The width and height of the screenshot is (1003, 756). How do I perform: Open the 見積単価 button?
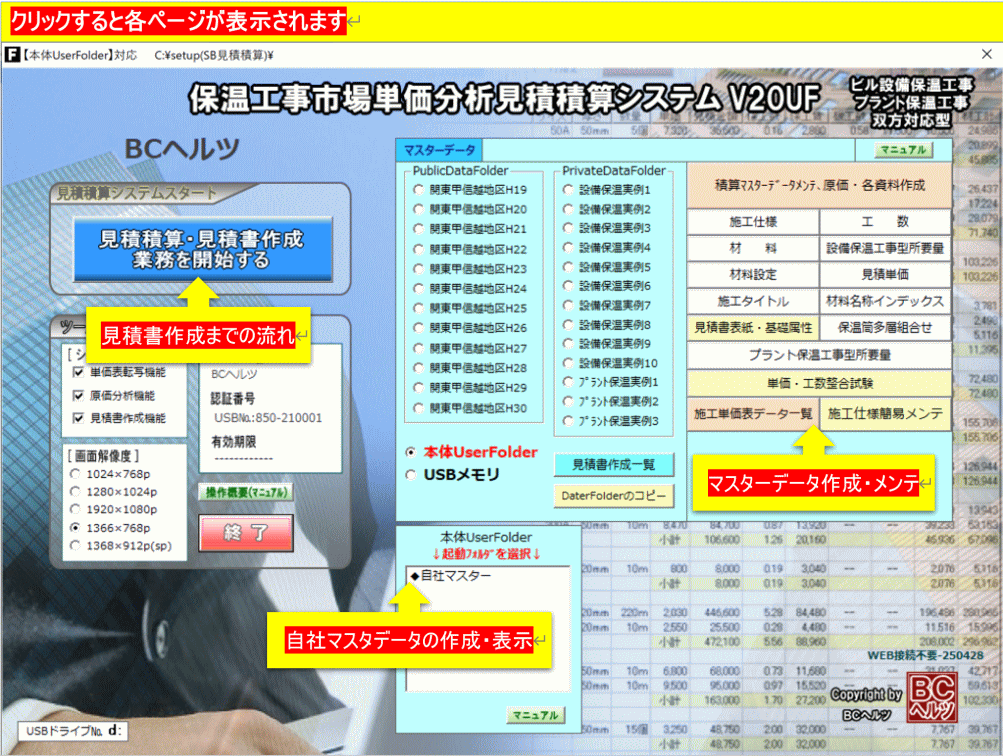pos(885,274)
